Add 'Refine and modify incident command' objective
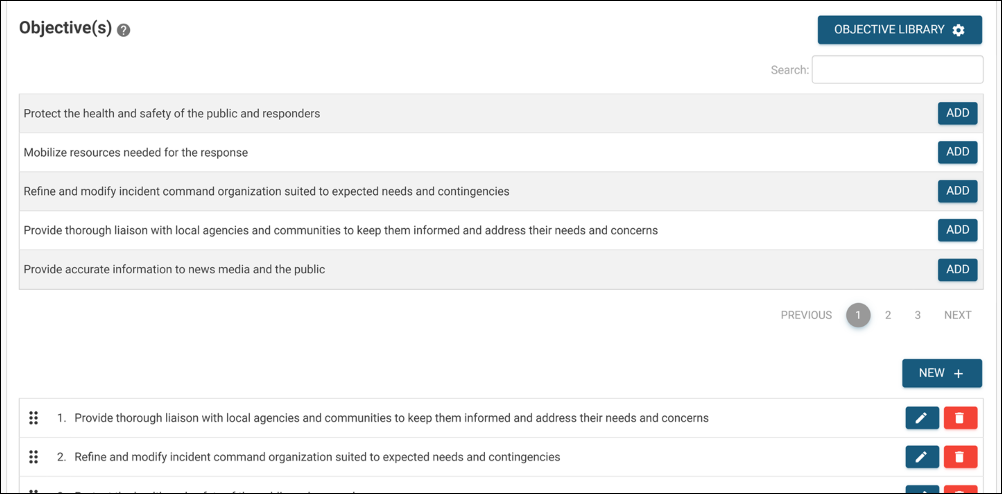 coord(957,191)
